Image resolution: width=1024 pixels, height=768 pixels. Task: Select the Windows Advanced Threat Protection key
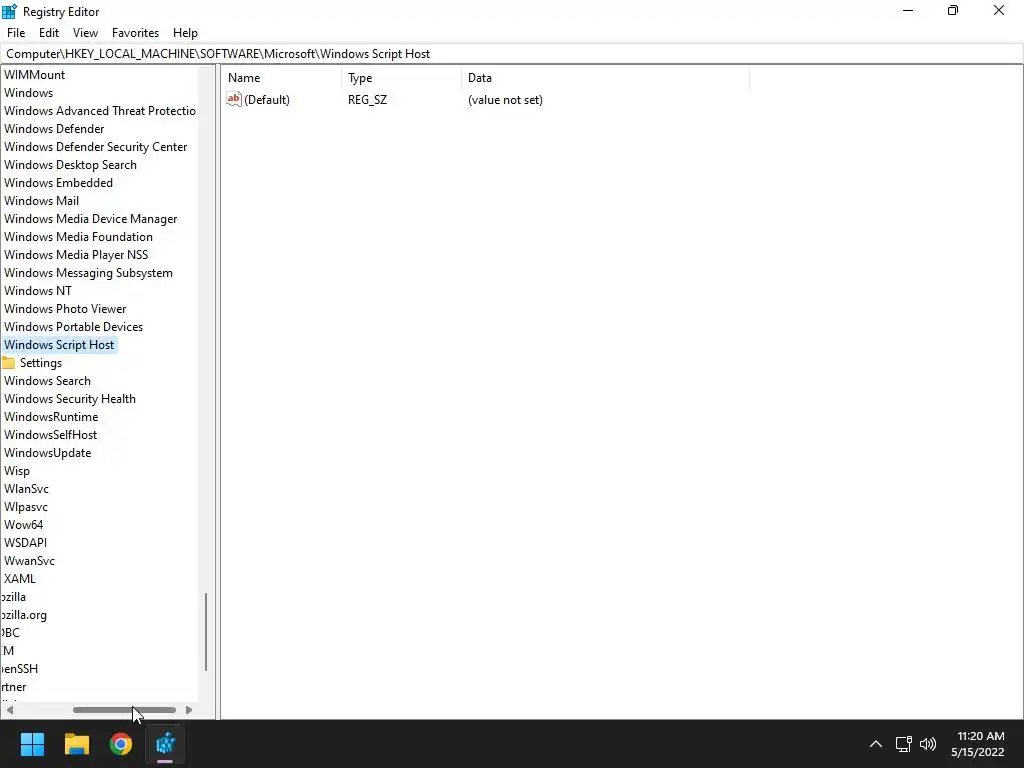pos(100,110)
